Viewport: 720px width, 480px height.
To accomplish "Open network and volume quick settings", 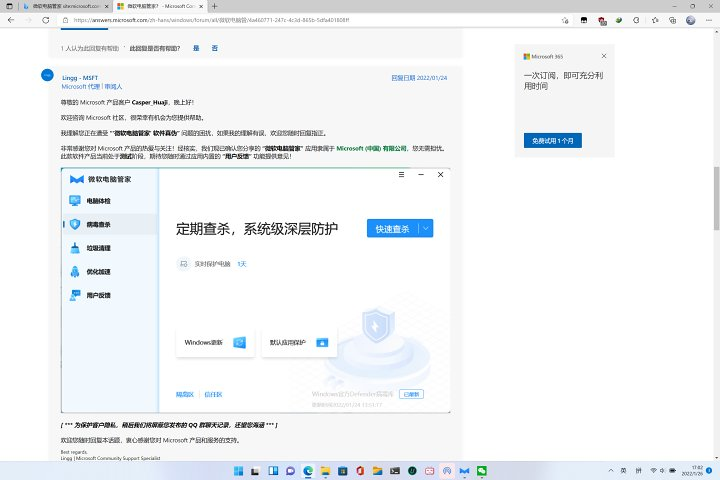I will (x=662, y=471).
